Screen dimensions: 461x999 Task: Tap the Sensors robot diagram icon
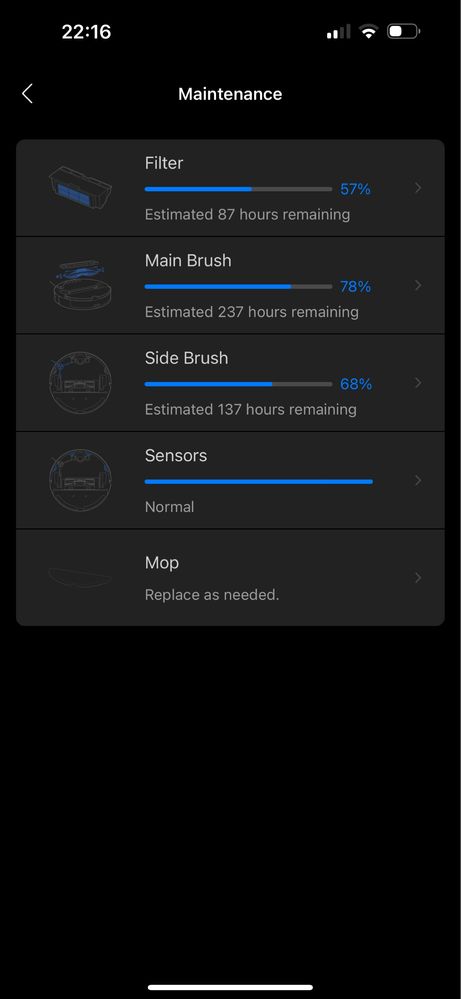click(80, 480)
